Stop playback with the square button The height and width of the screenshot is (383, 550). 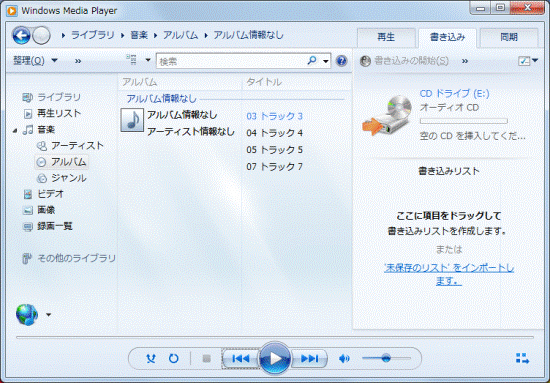click(x=207, y=358)
